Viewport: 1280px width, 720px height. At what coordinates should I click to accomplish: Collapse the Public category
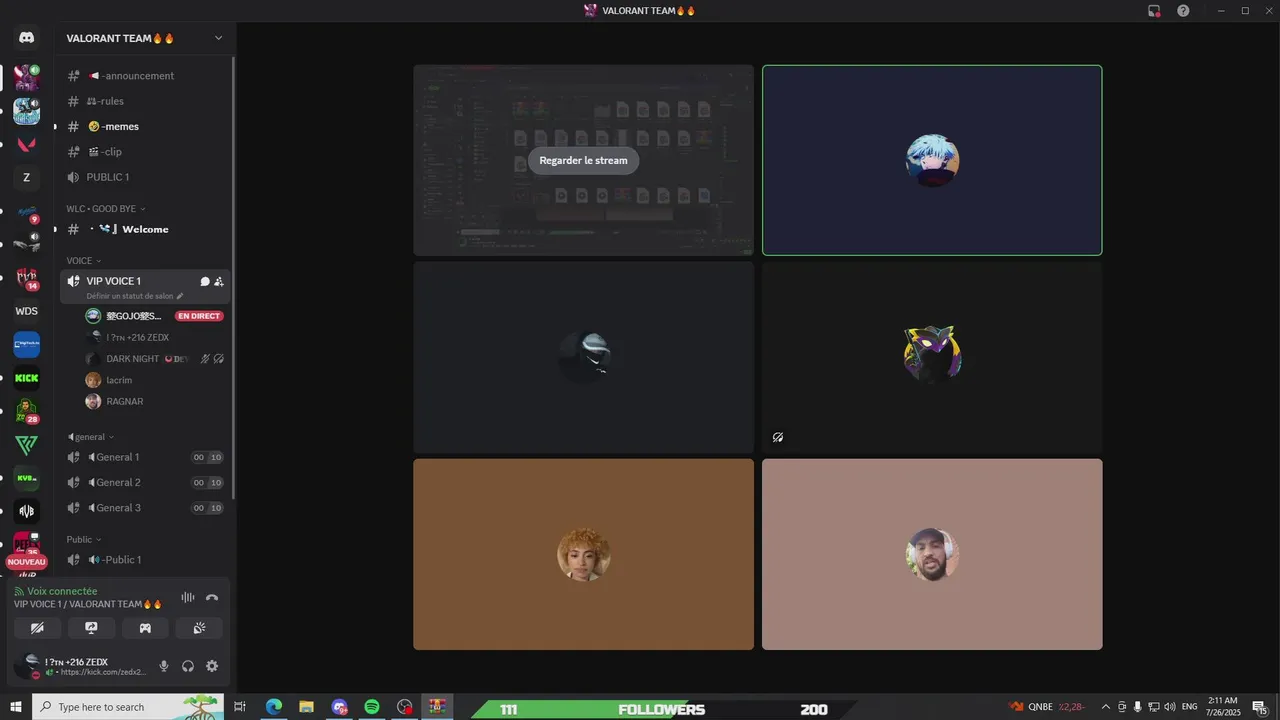tap(84, 539)
